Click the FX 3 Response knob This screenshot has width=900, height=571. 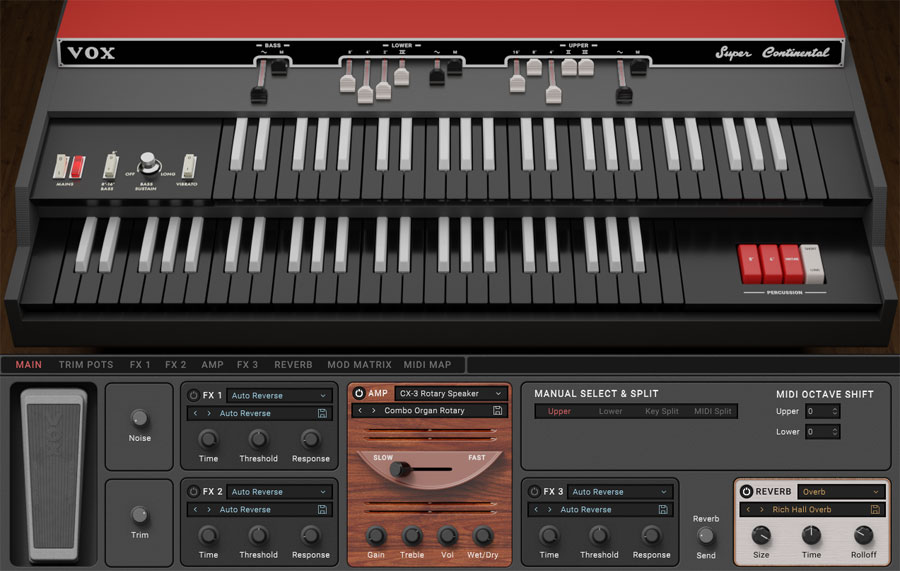[651, 536]
